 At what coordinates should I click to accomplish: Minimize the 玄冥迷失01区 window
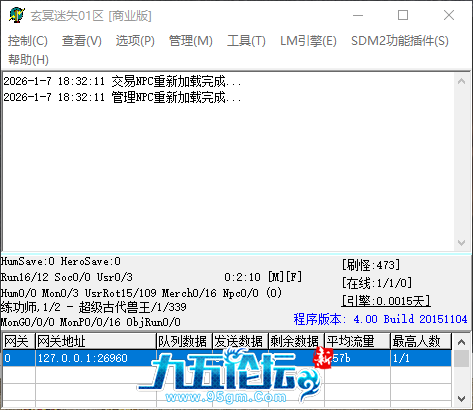[x=358, y=15]
